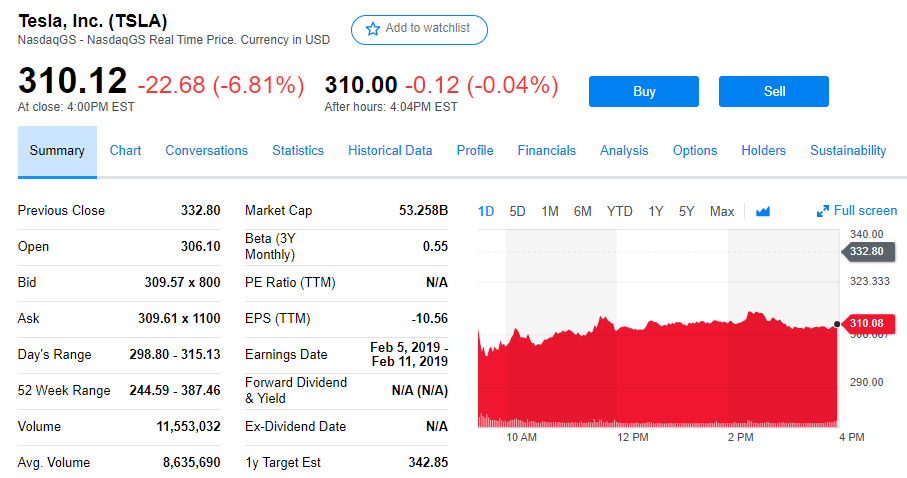Viewport: 907px width, 478px height.
Task: Buy Tesla stock with the Buy button
Action: click(644, 91)
